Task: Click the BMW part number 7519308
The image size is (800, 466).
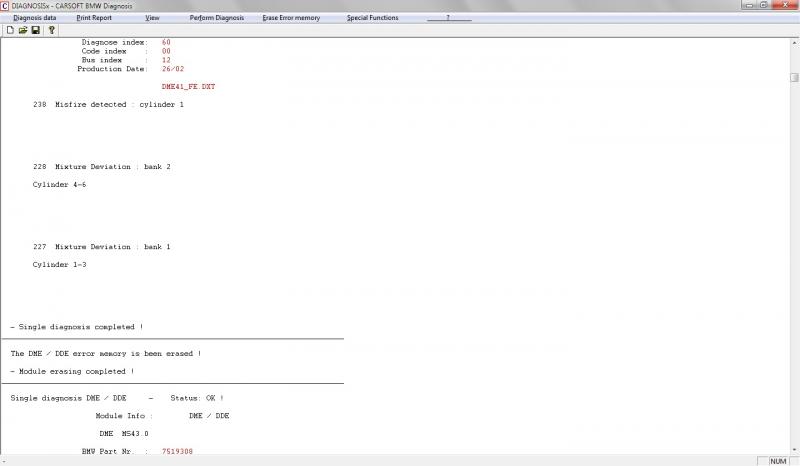Action: point(177,452)
